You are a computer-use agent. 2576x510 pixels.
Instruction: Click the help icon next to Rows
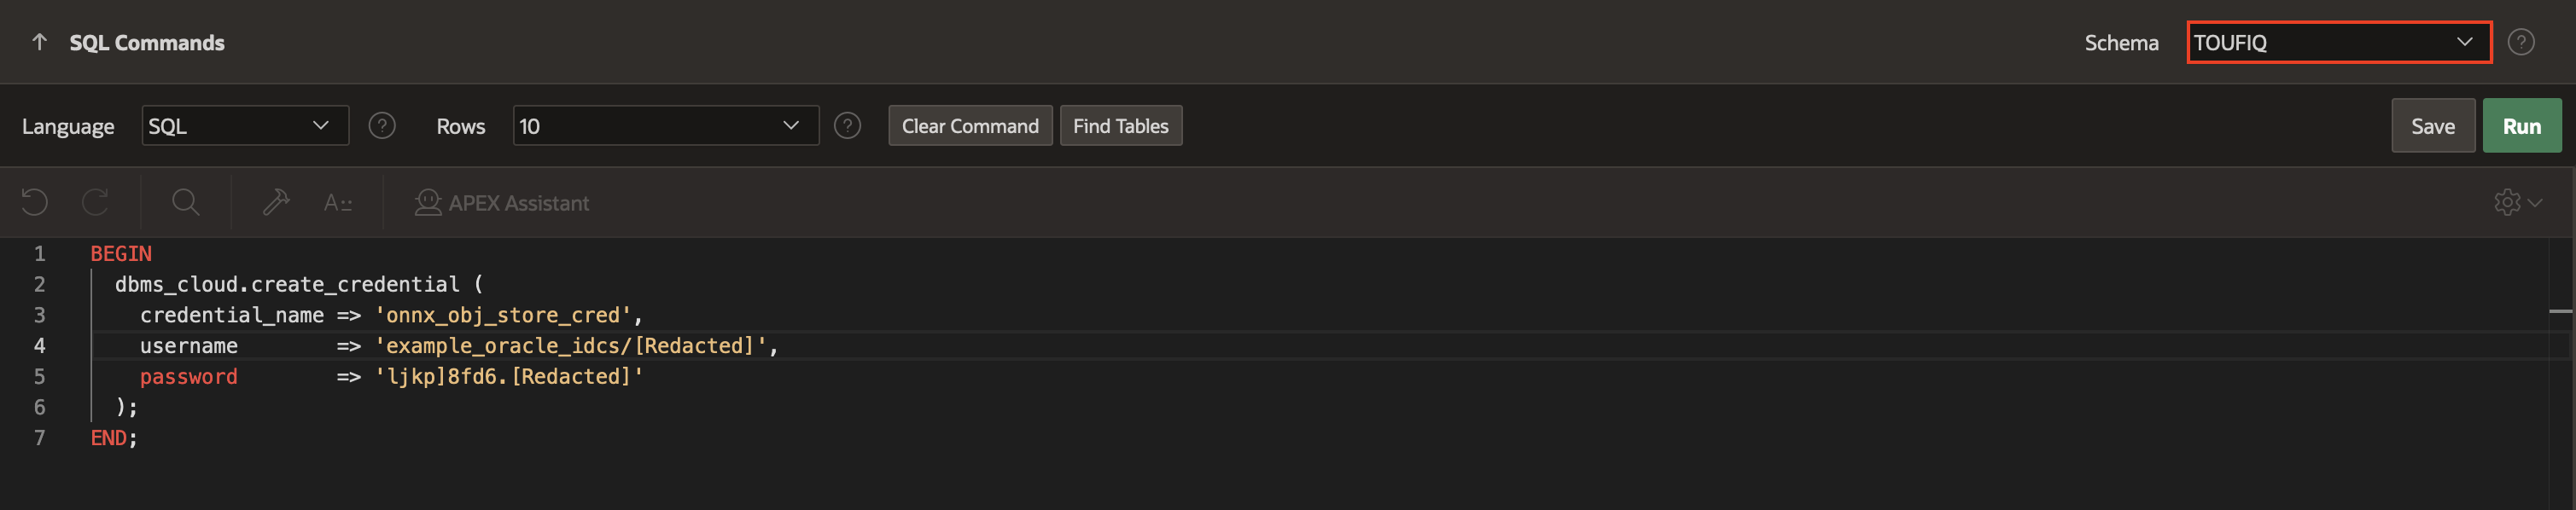pyautogui.click(x=847, y=126)
